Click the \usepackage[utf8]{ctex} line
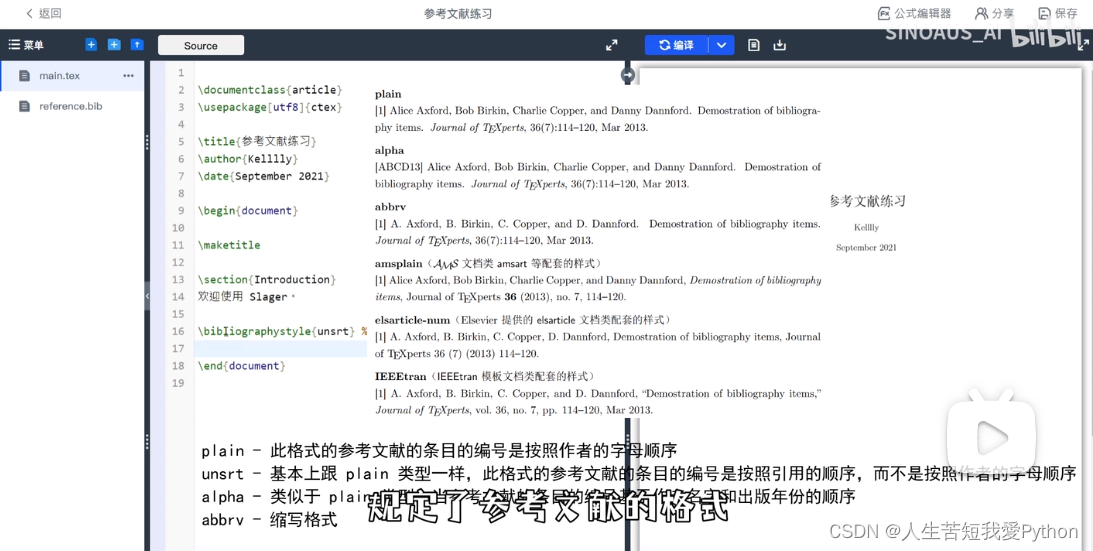1093x551 pixels. (270, 107)
